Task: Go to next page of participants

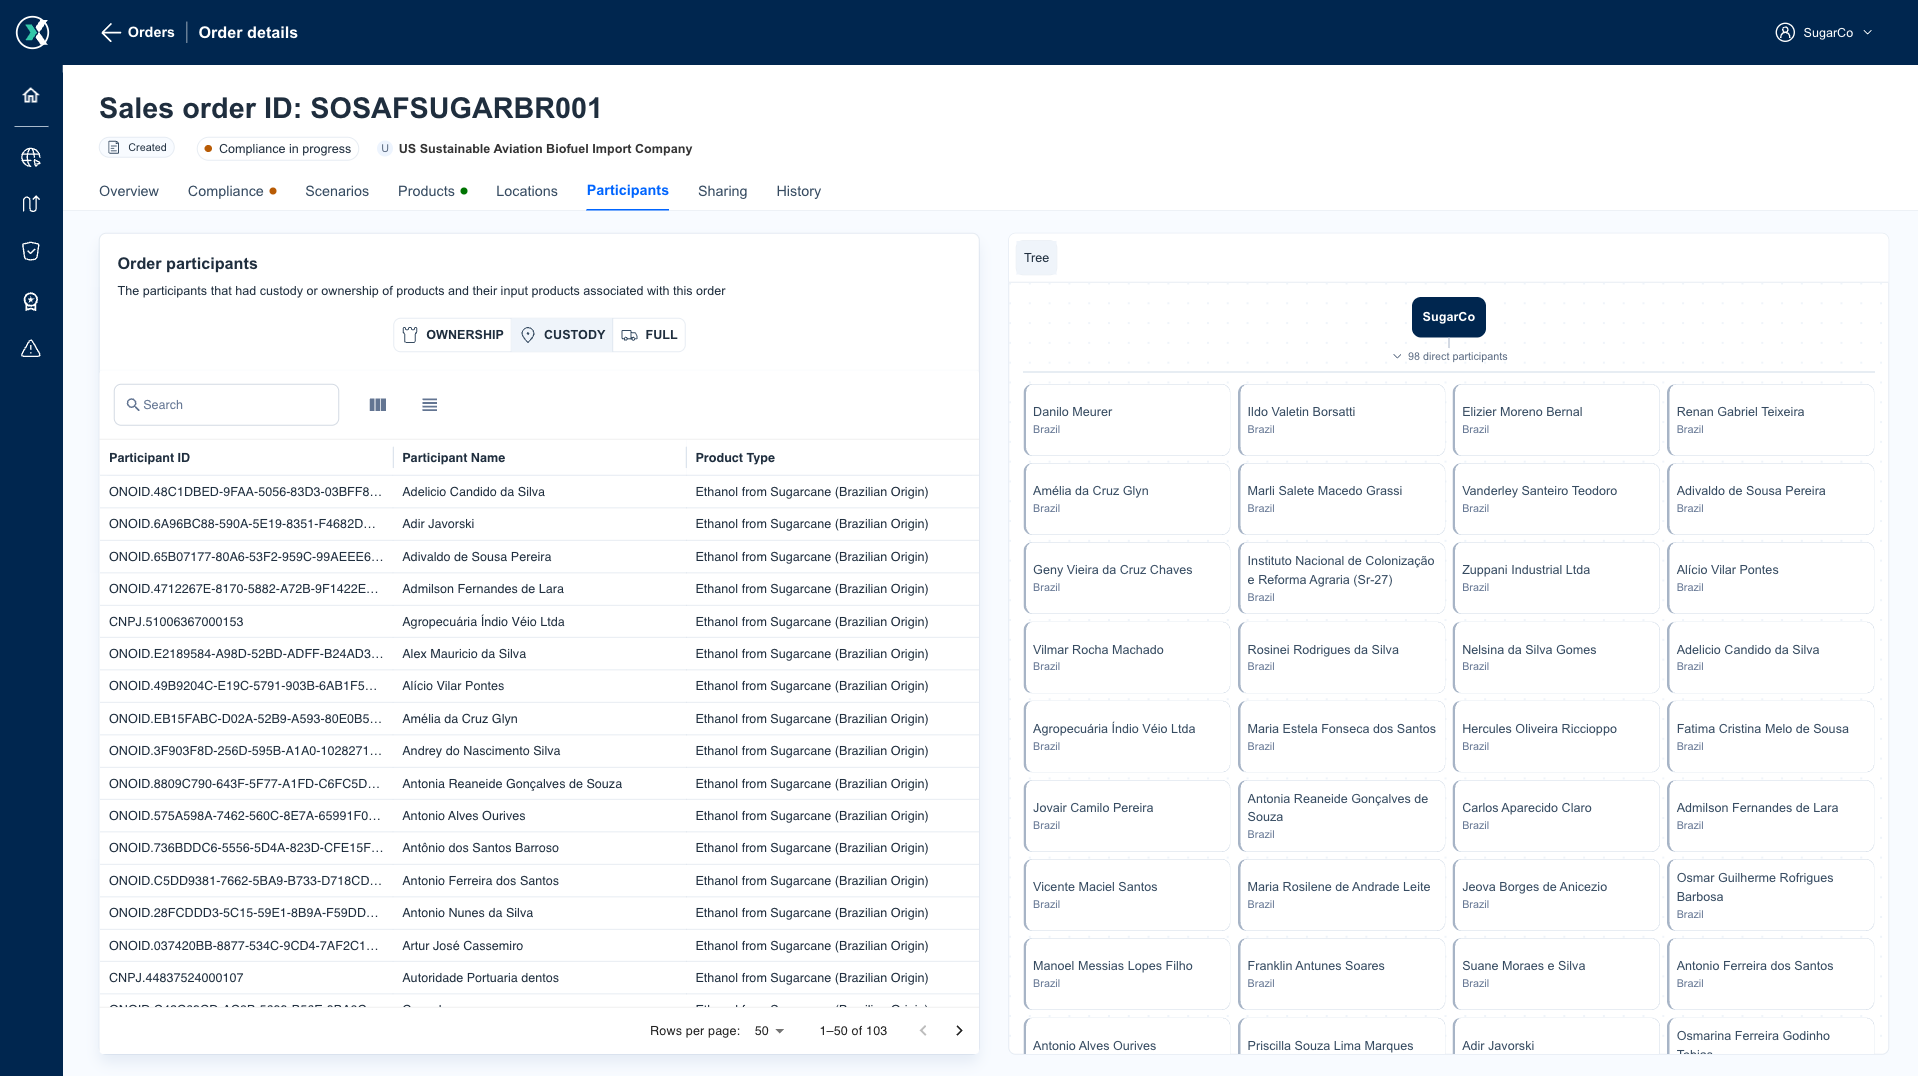Action: pyautogui.click(x=959, y=1031)
